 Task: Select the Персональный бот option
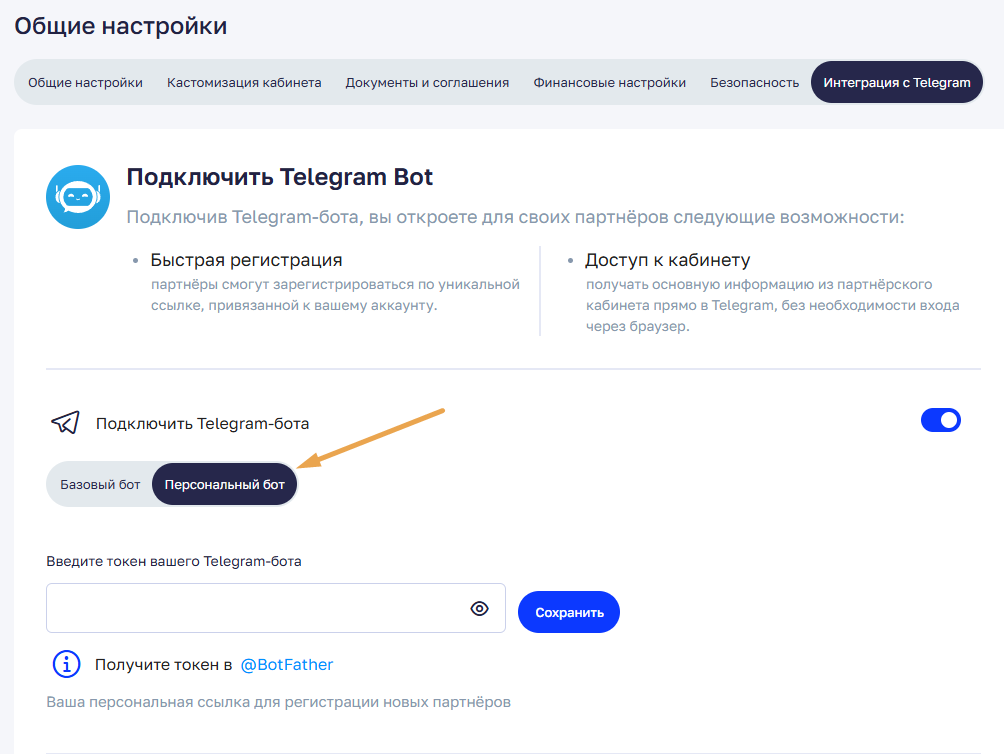pyautogui.click(x=225, y=485)
